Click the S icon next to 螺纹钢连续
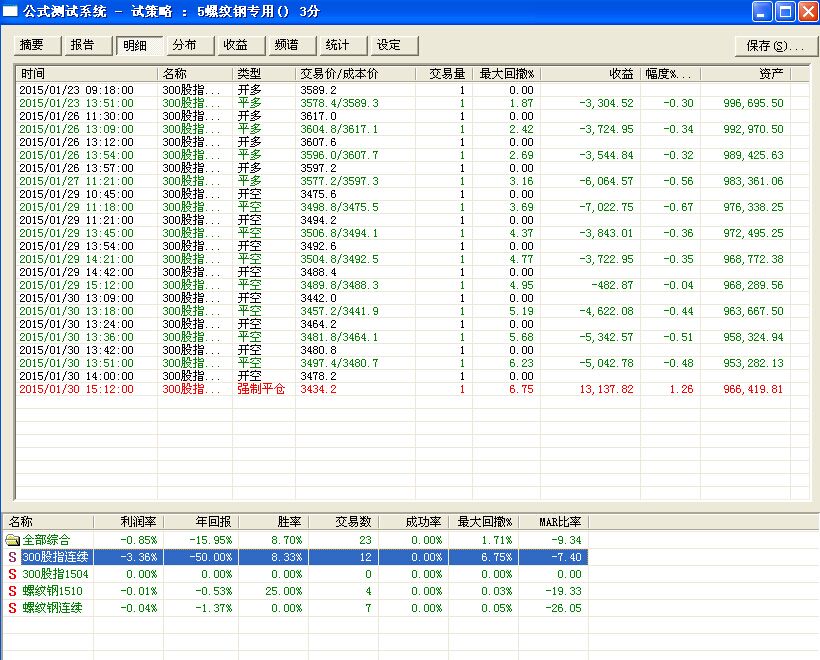820x660 pixels. (x=12, y=608)
